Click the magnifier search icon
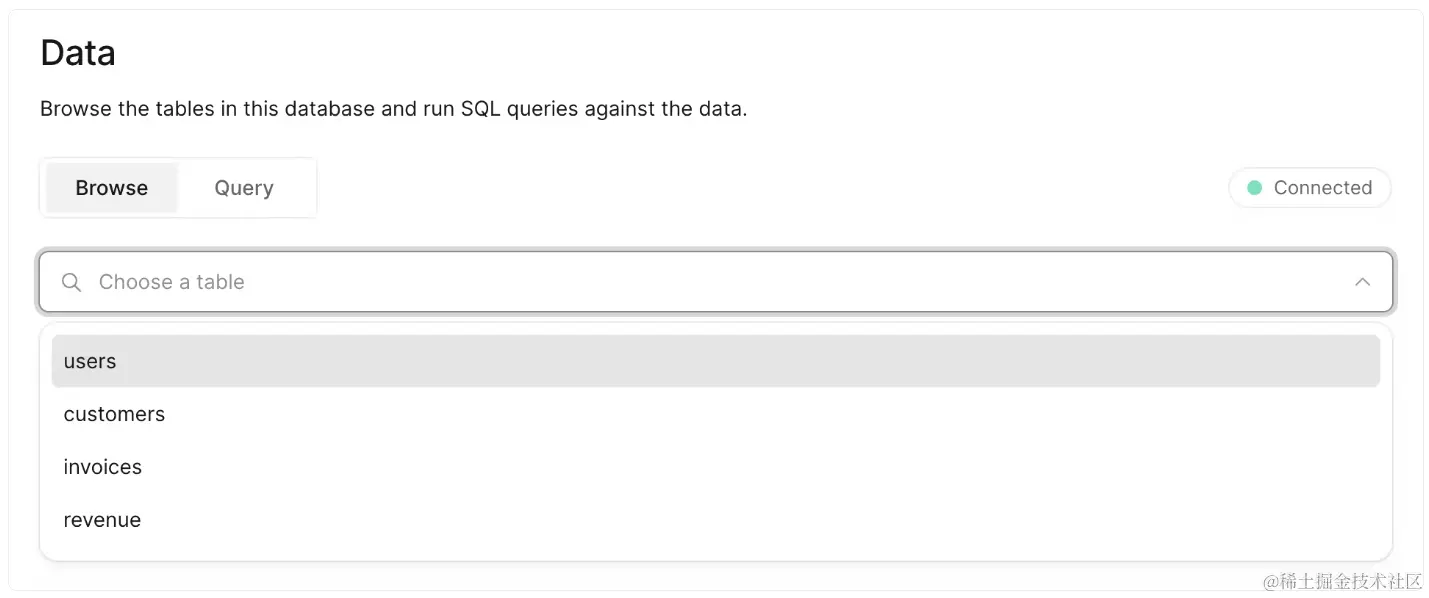The width and height of the screenshot is (1429, 598). (x=71, y=282)
